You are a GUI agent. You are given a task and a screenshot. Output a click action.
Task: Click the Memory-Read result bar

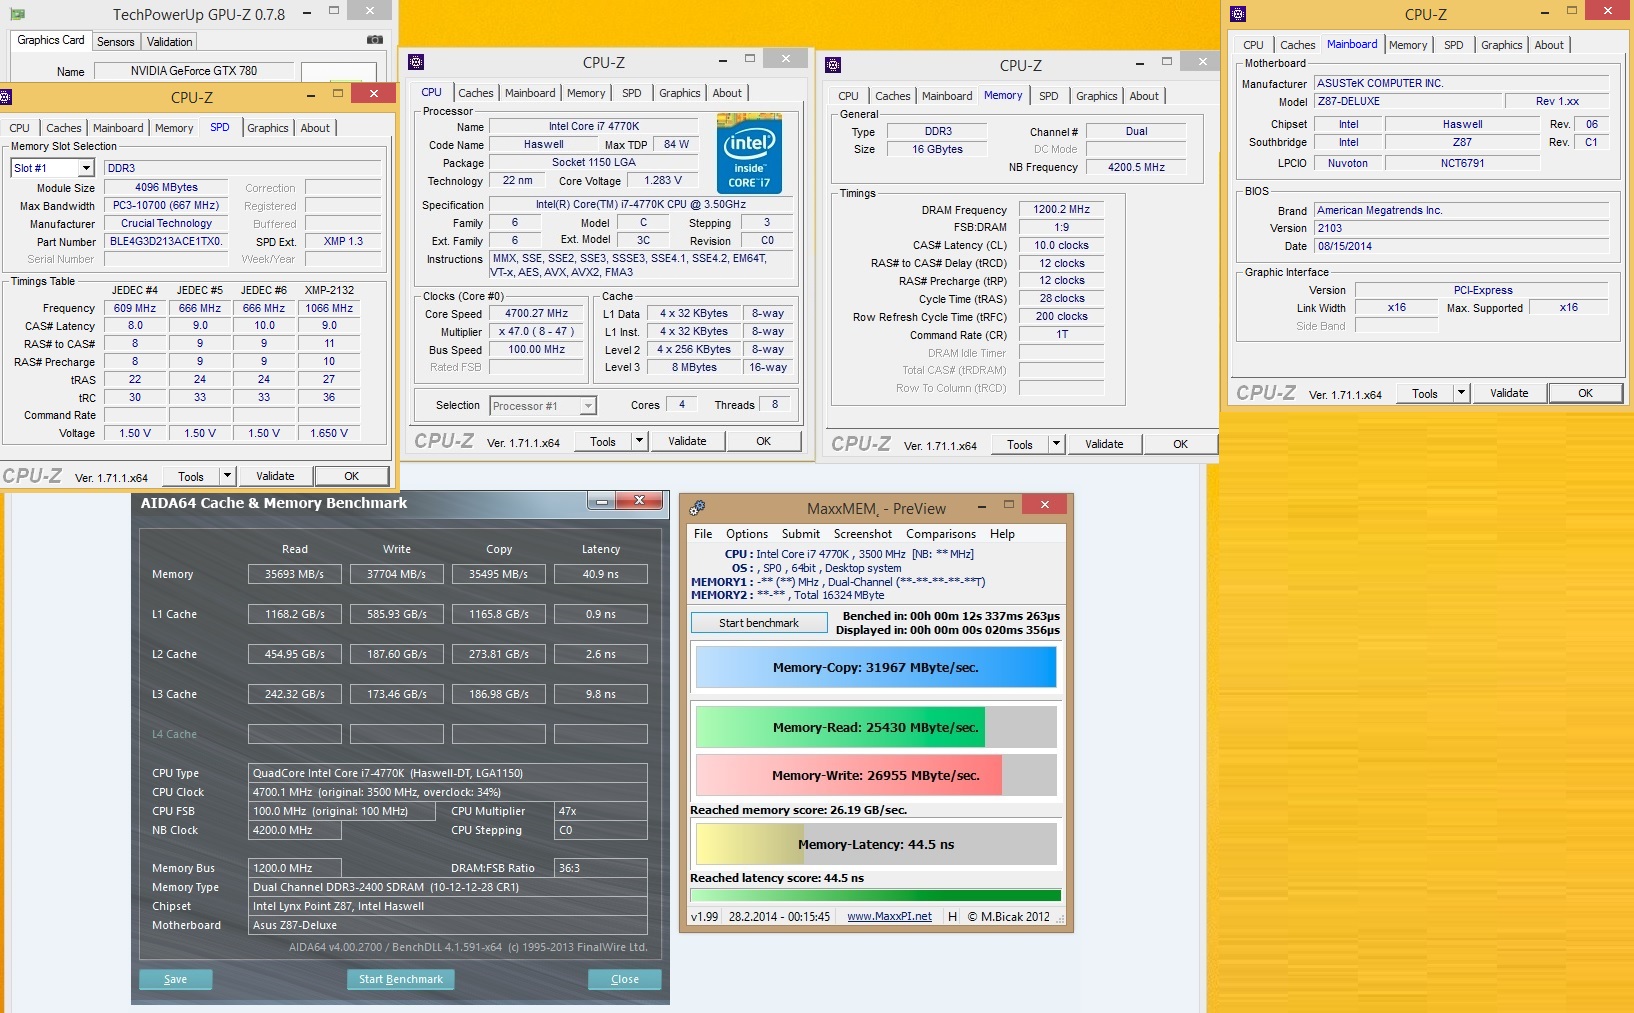875,727
